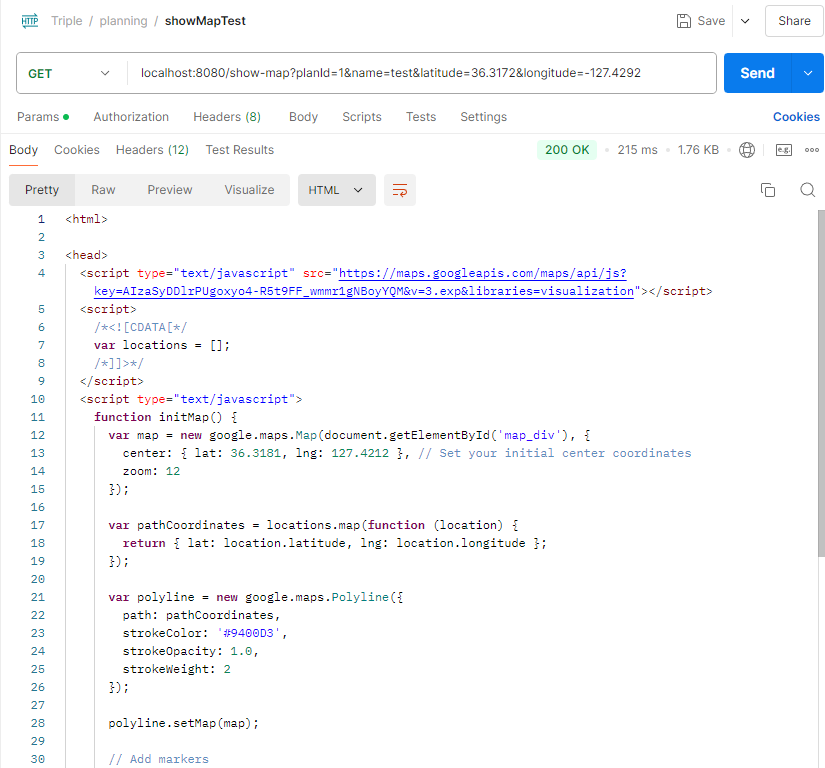Click the 'function initMap()' line
The image size is (825, 768).
(x=166, y=417)
